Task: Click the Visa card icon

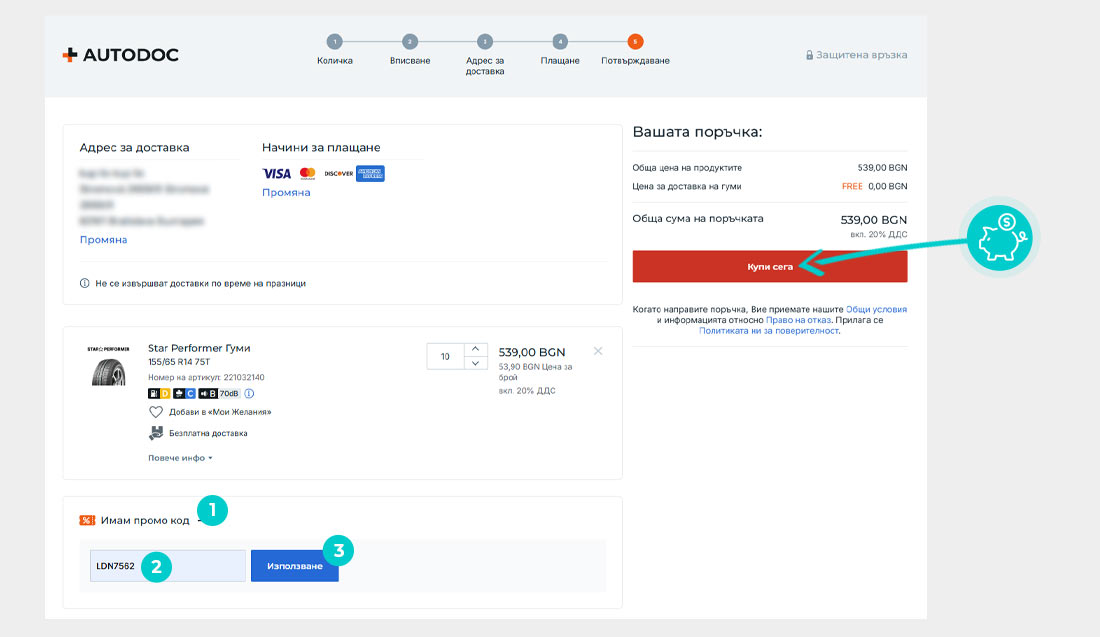Action: pos(276,173)
